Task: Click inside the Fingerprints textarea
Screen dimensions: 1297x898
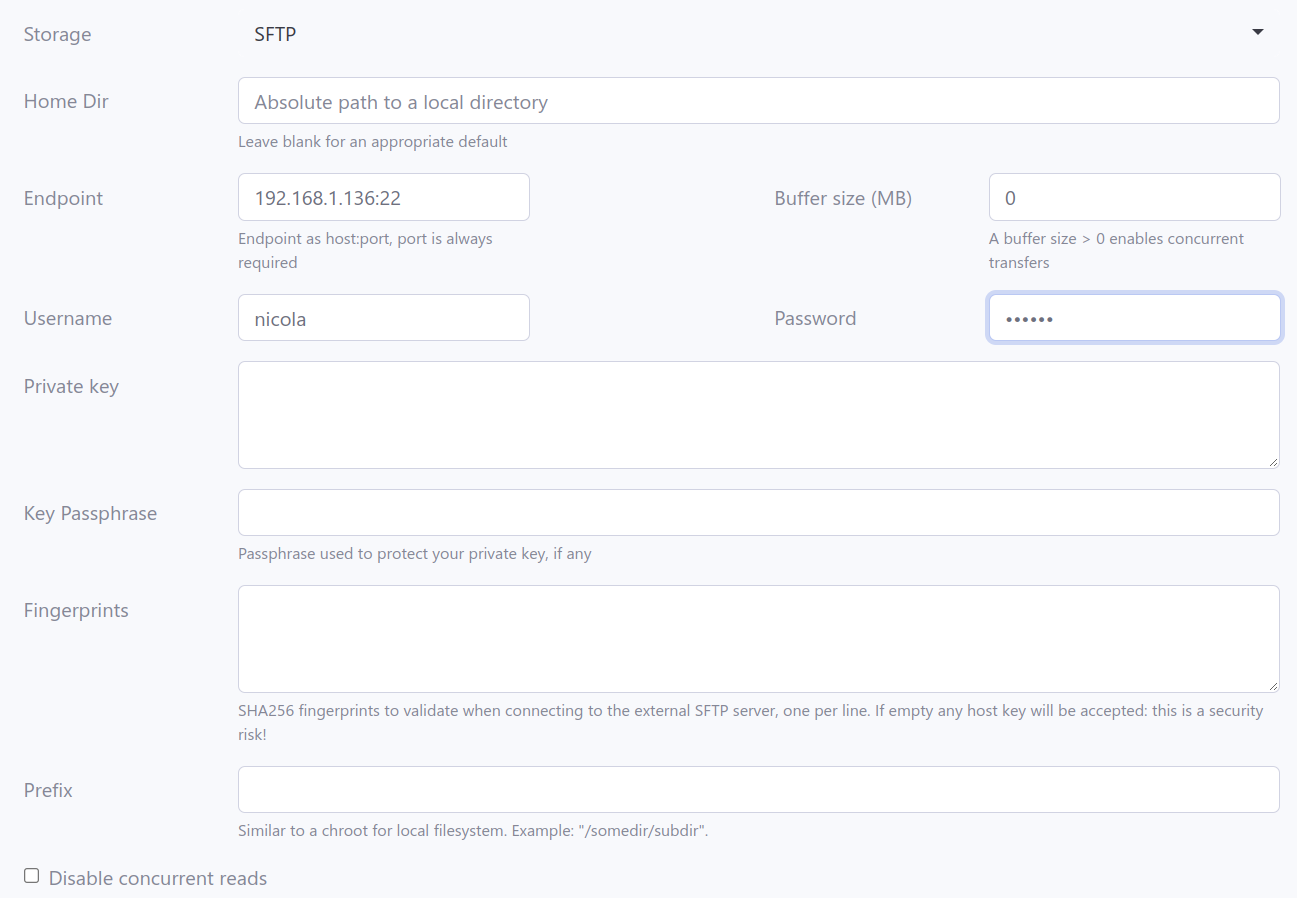Action: click(x=758, y=637)
